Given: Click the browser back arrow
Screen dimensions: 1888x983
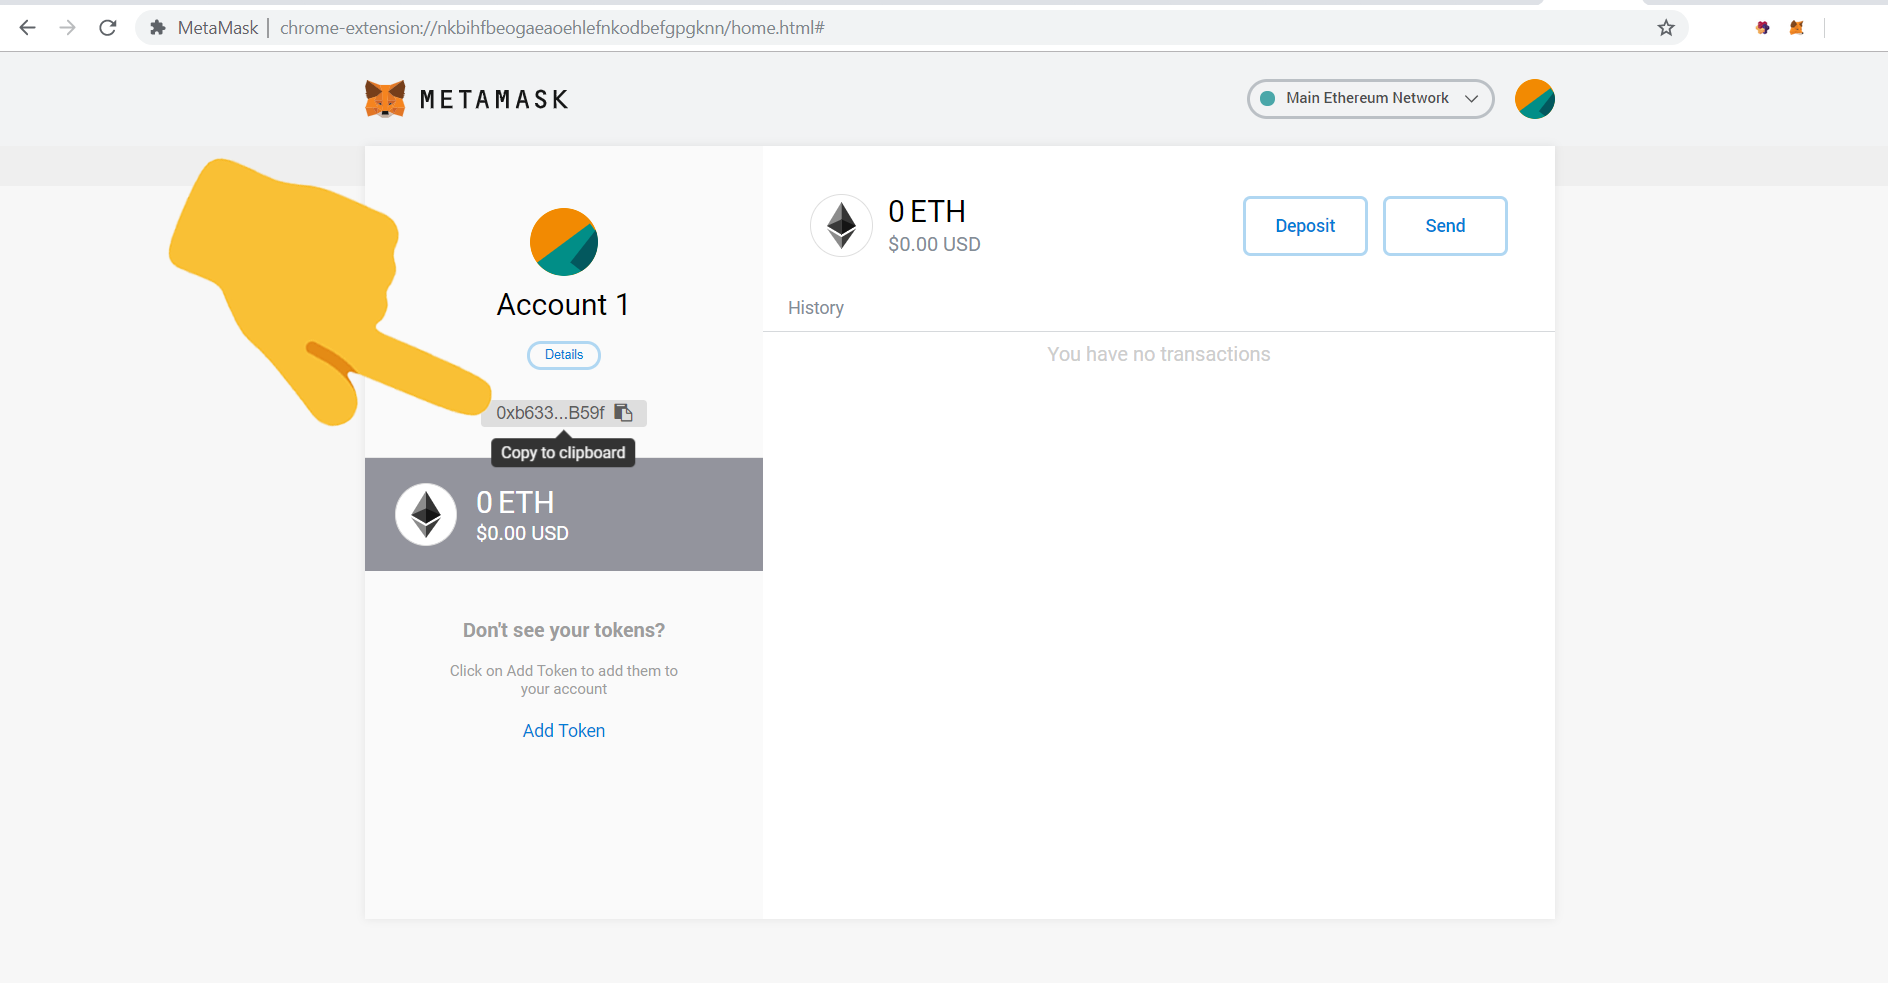Looking at the screenshot, I should coord(28,28).
